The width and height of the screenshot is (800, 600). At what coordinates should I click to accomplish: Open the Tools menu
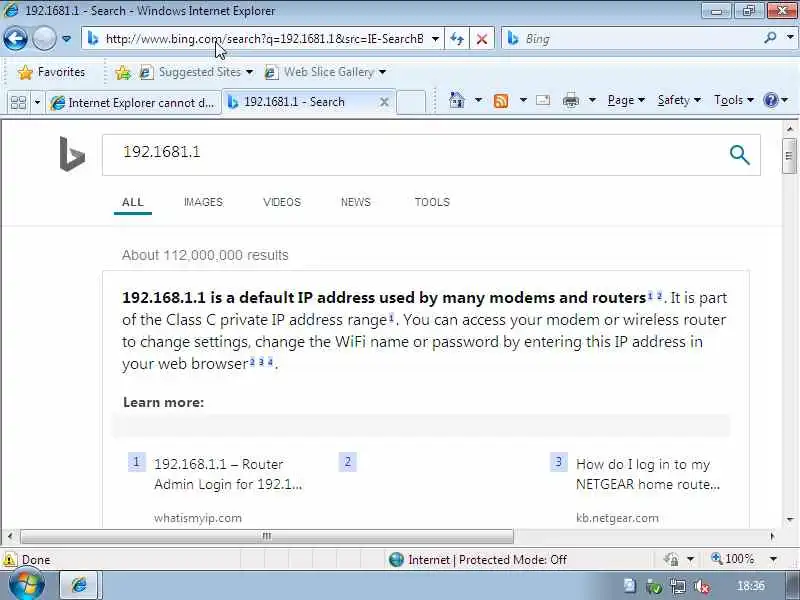coord(734,101)
